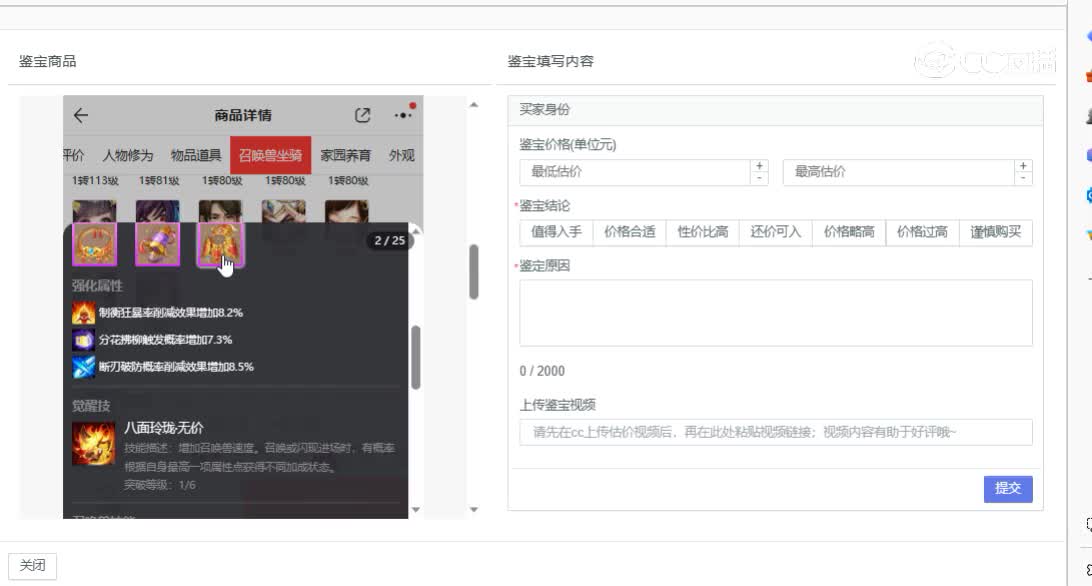Click the 关闭 button at bottom left
This screenshot has height=586, width=1092.
click(33, 565)
